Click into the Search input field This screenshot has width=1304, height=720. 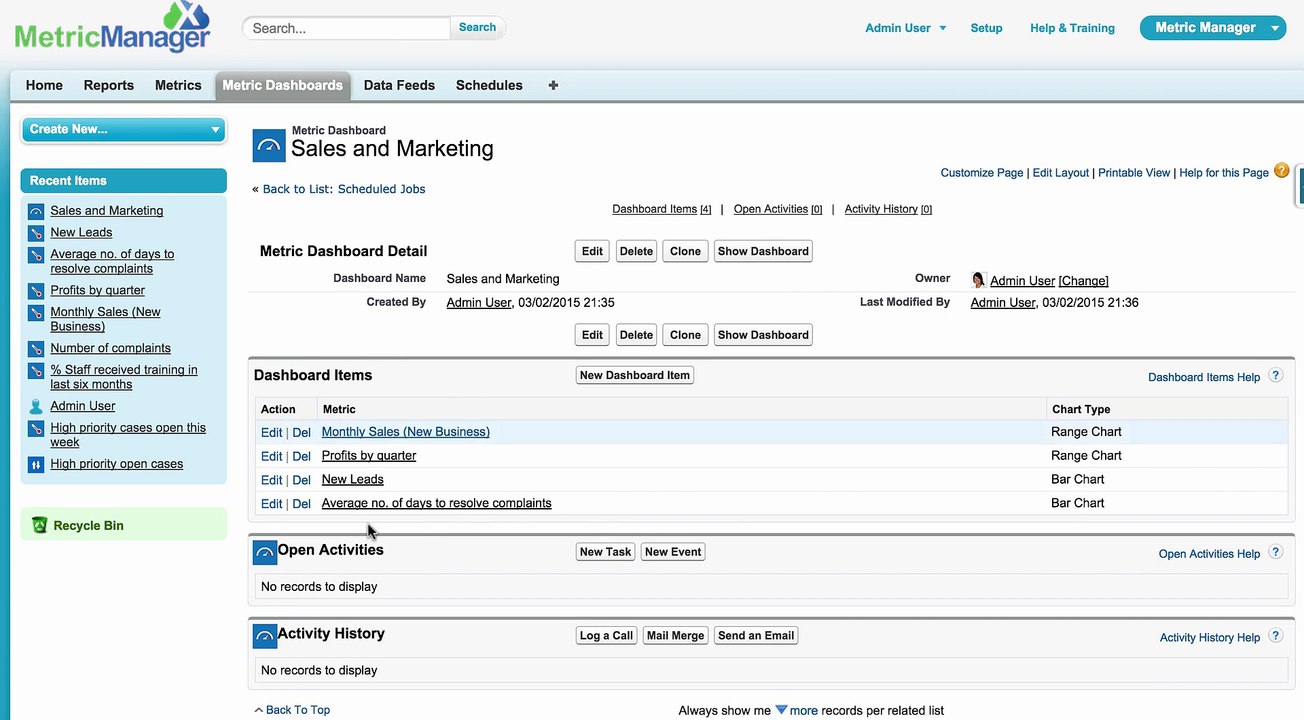[347, 28]
